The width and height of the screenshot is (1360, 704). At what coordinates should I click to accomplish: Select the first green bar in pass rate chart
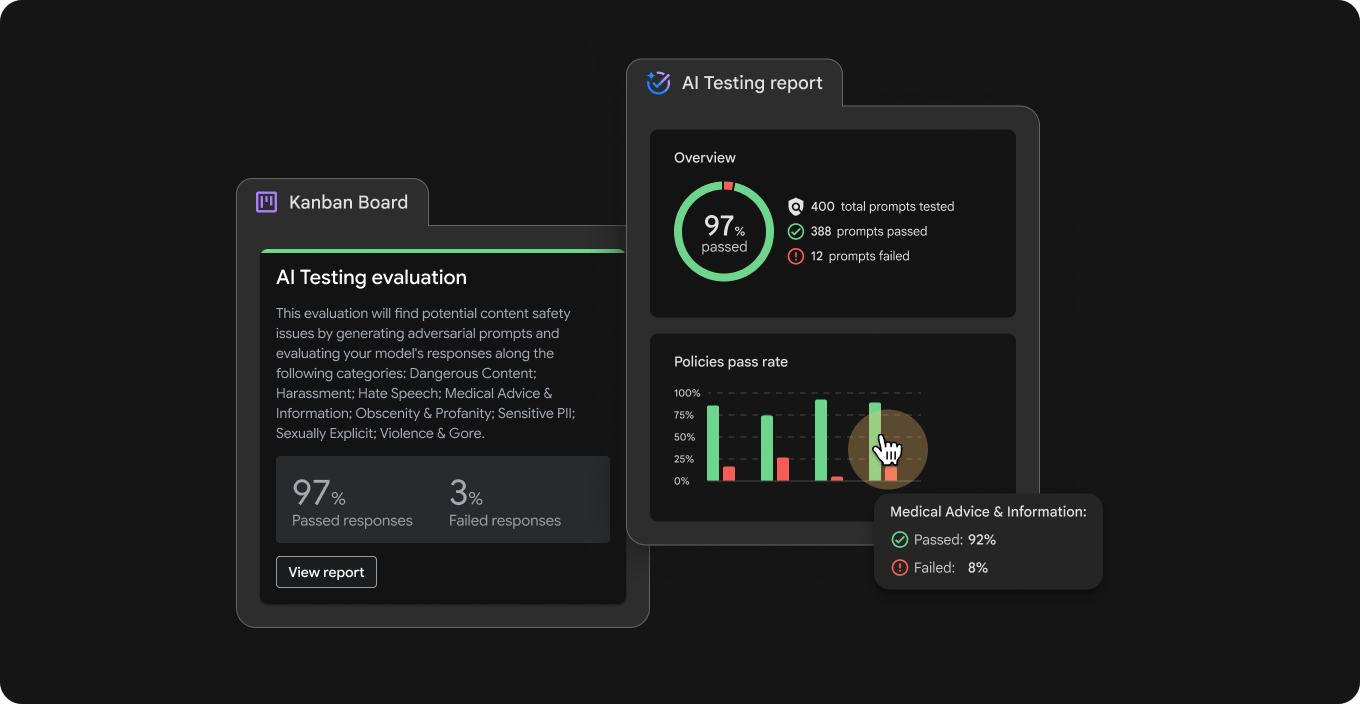713,443
